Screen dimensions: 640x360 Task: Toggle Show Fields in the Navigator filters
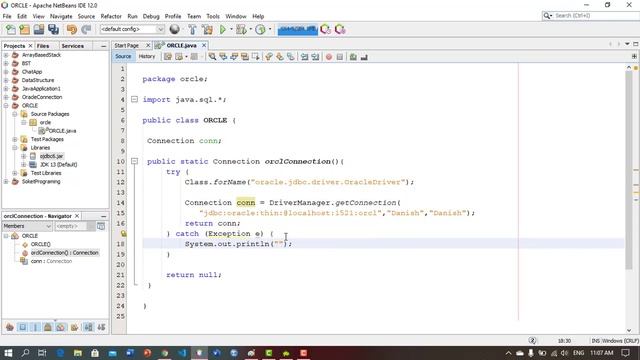click(x=22, y=327)
